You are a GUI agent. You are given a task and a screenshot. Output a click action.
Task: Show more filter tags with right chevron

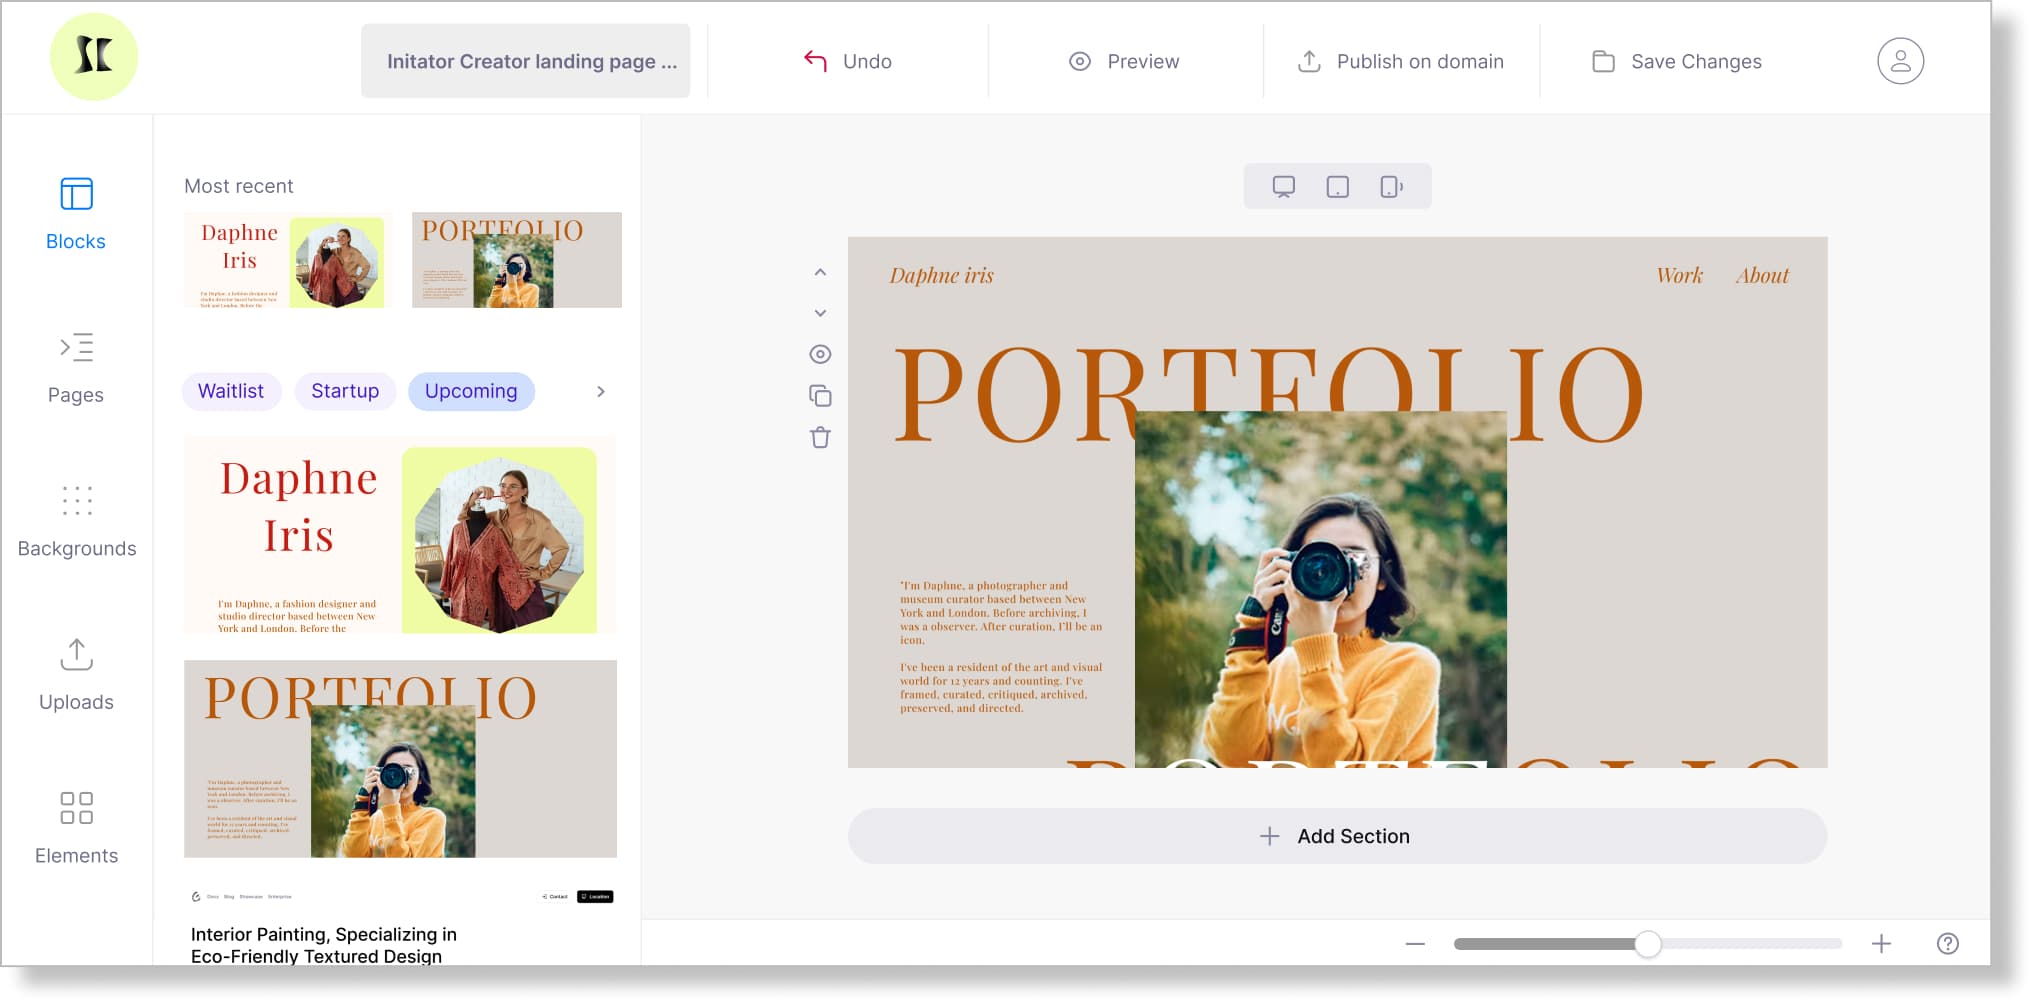tap(601, 391)
